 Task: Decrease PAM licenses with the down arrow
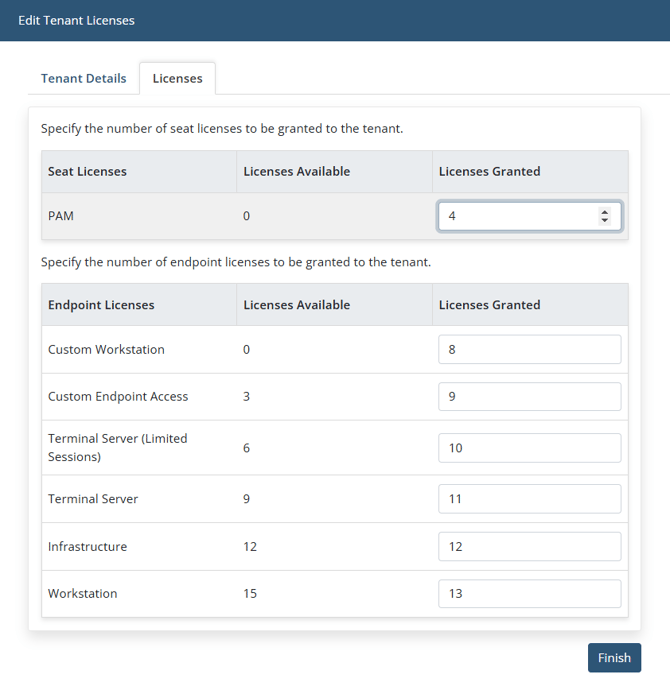(604, 221)
